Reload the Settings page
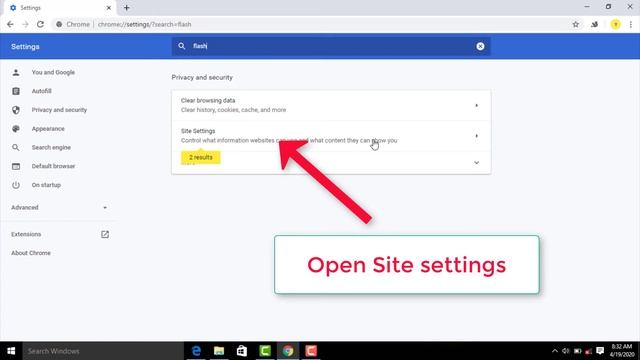 [x=40, y=24]
